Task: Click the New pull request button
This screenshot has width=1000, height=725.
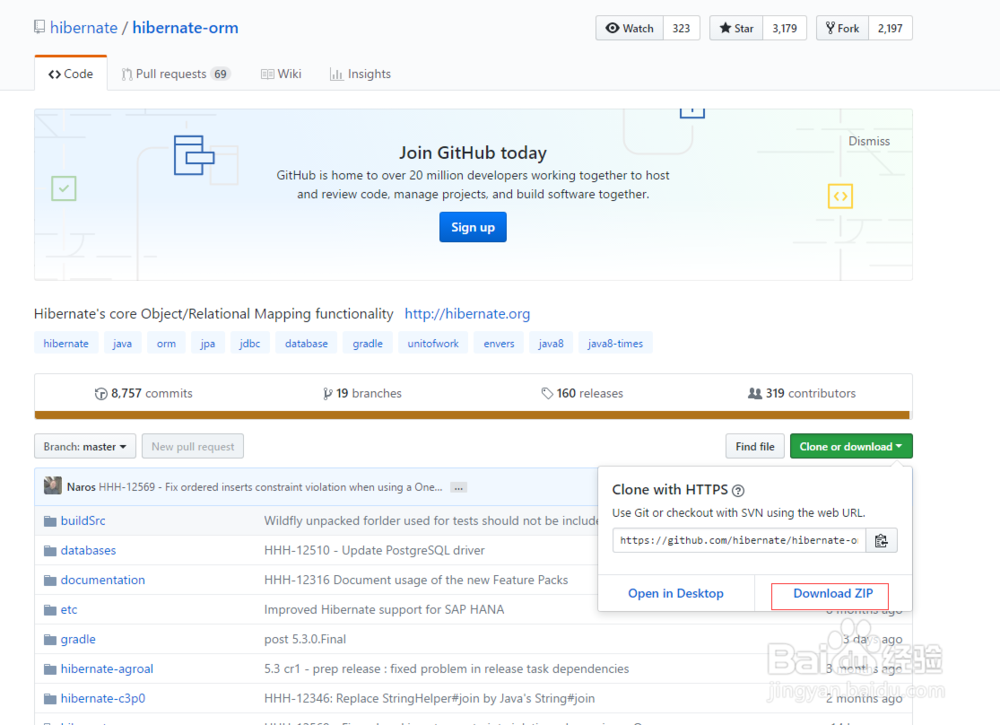Action: [x=193, y=446]
